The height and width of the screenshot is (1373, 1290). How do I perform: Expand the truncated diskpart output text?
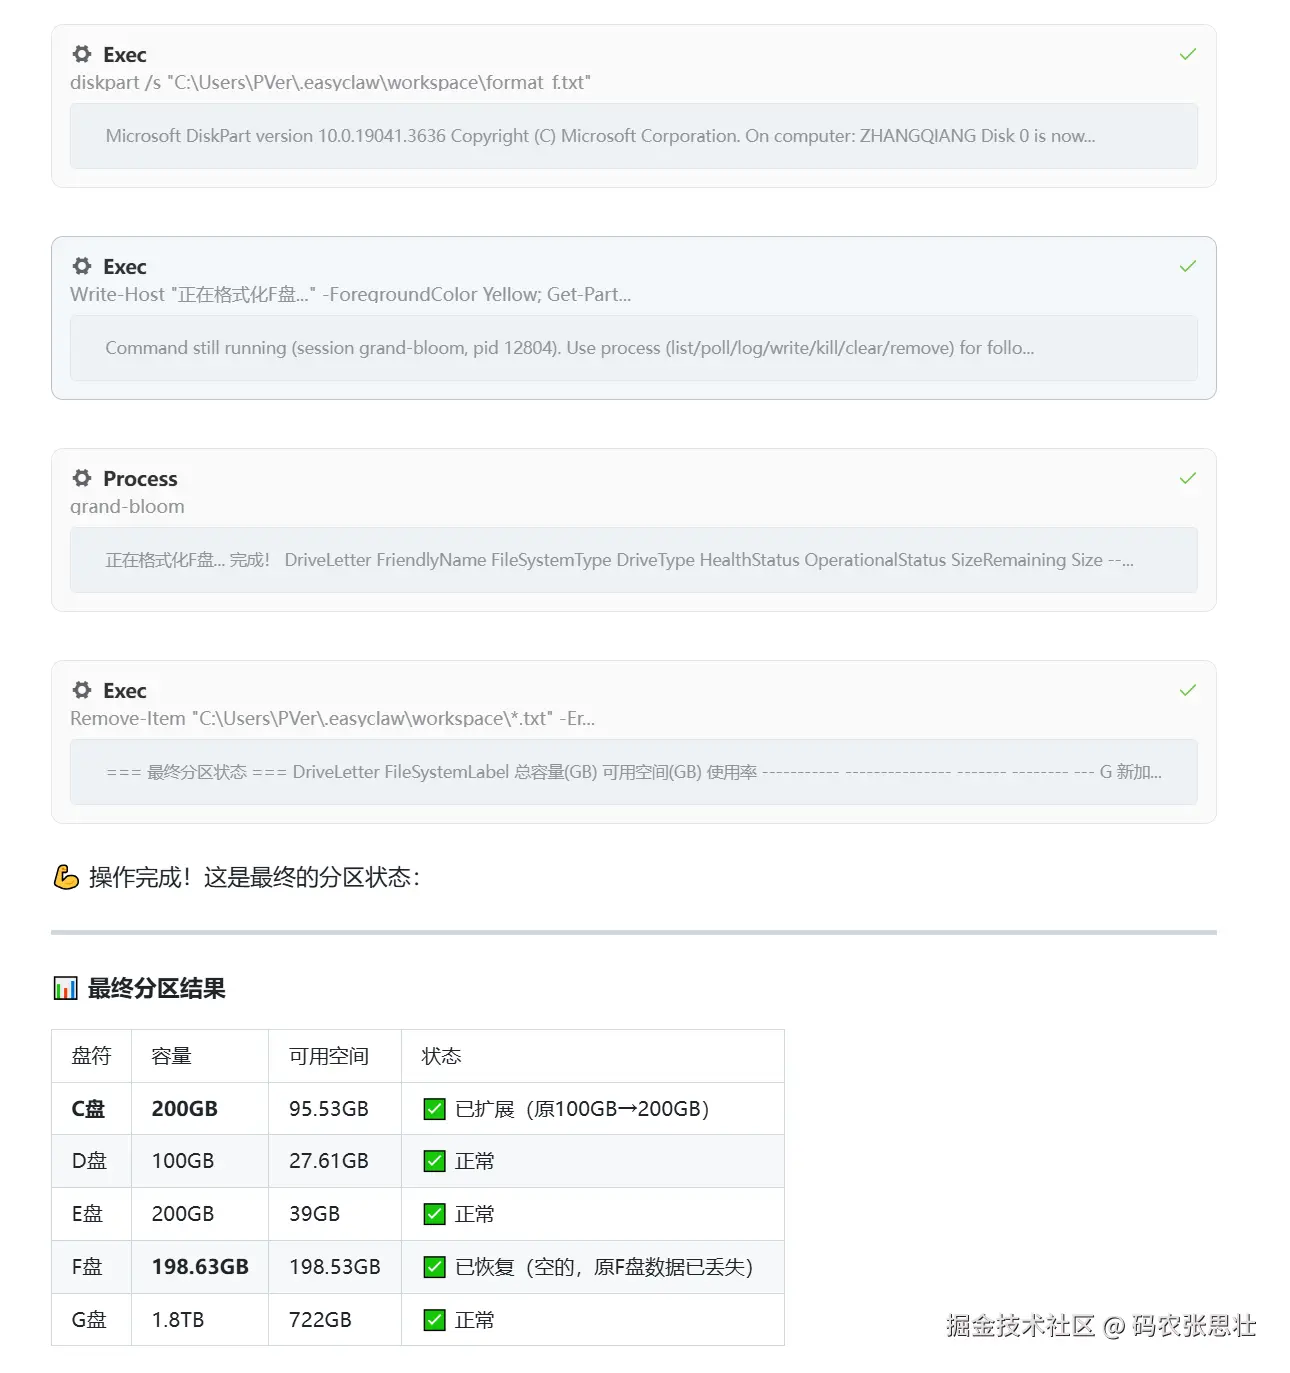tap(633, 136)
